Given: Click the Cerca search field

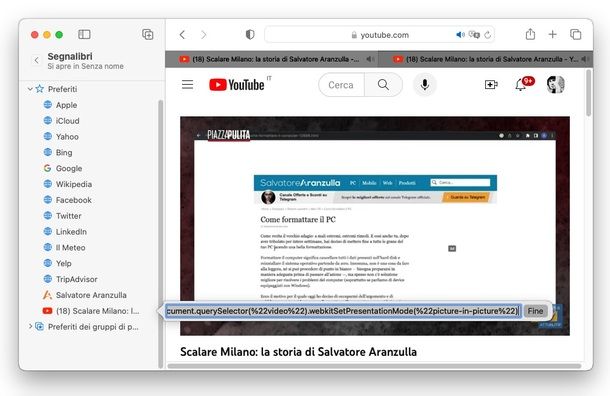Looking at the screenshot, I should pos(341,85).
